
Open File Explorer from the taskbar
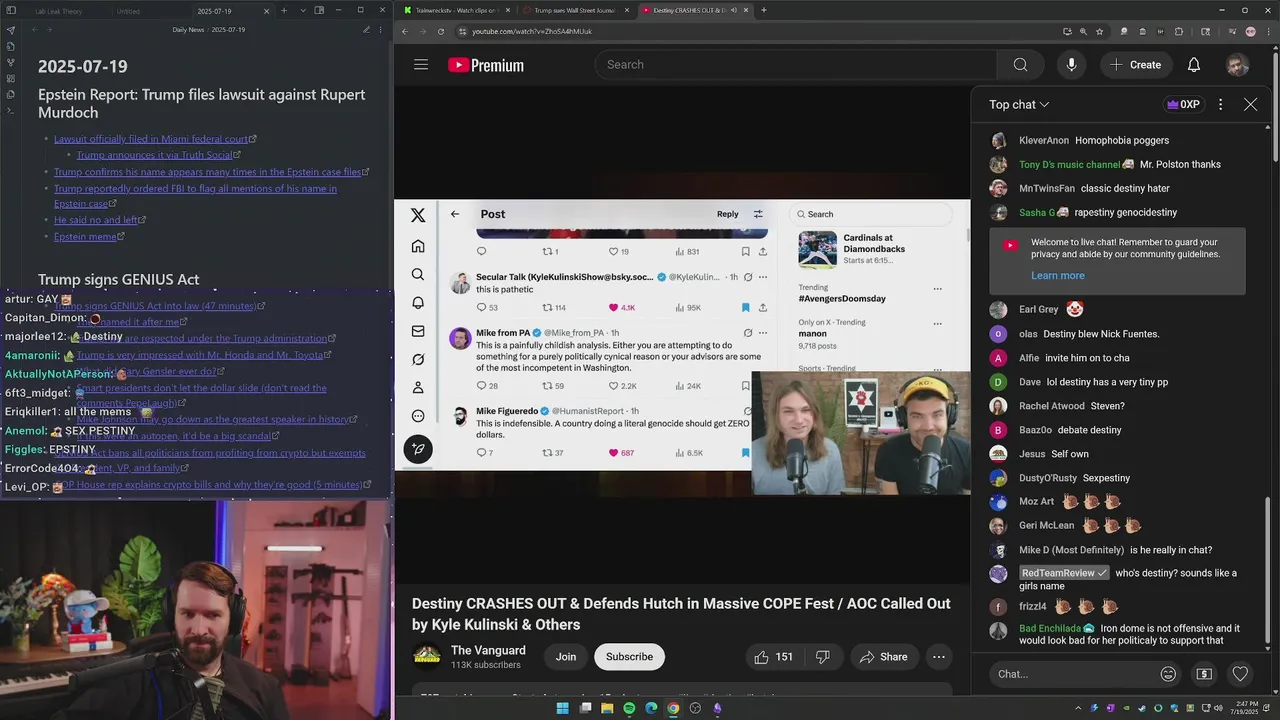pyautogui.click(x=607, y=708)
